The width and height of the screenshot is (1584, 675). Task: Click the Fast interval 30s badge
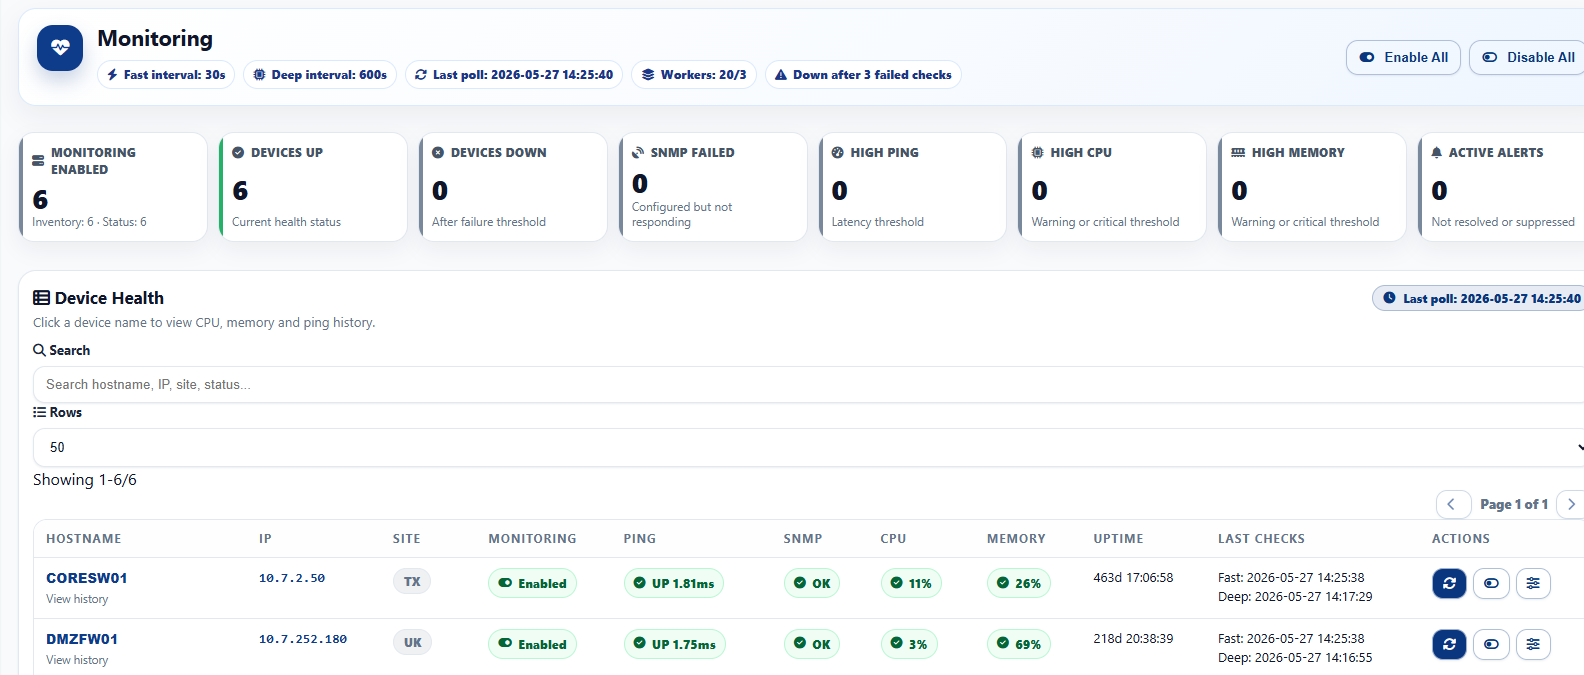click(x=166, y=75)
